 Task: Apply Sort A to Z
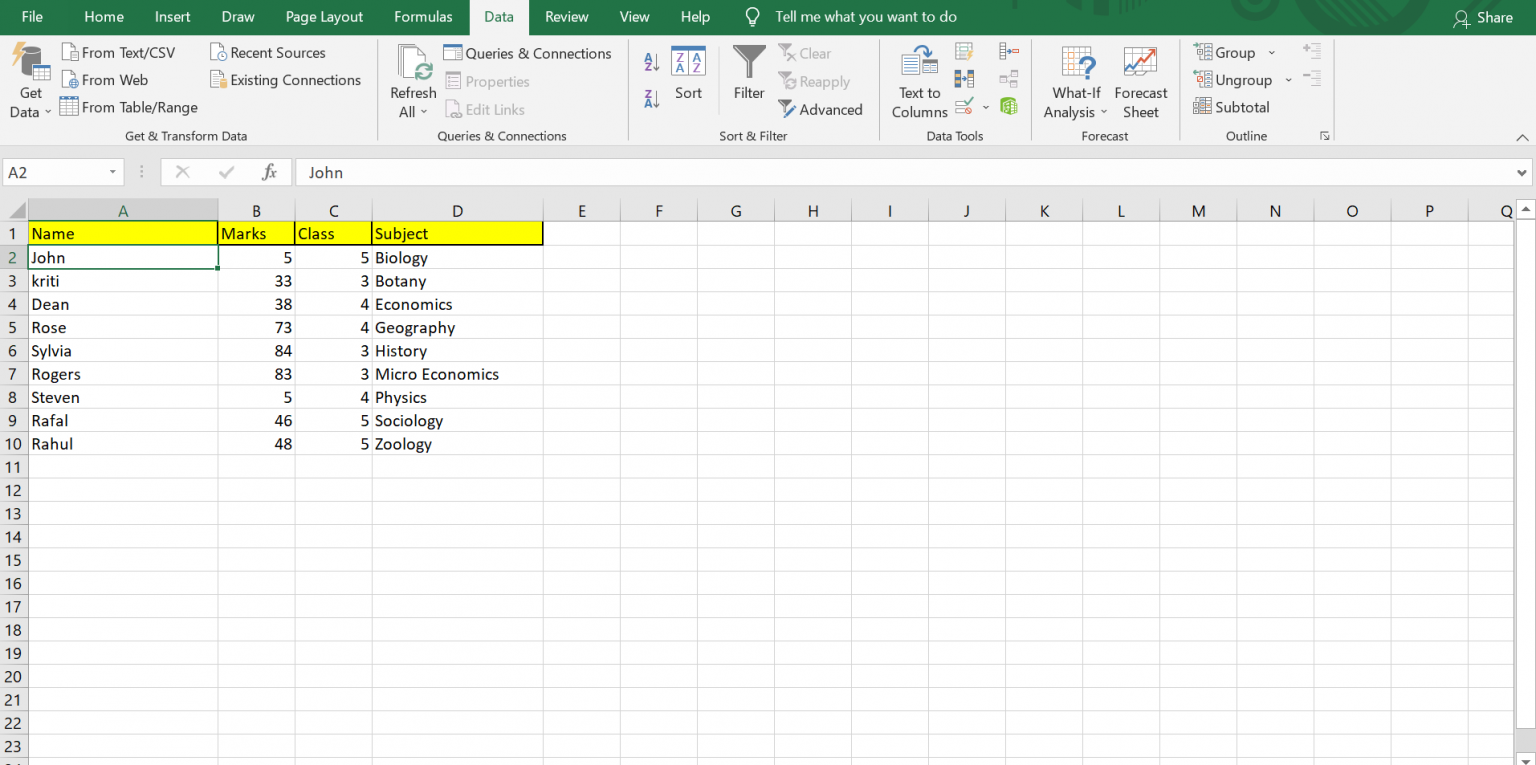[x=650, y=61]
